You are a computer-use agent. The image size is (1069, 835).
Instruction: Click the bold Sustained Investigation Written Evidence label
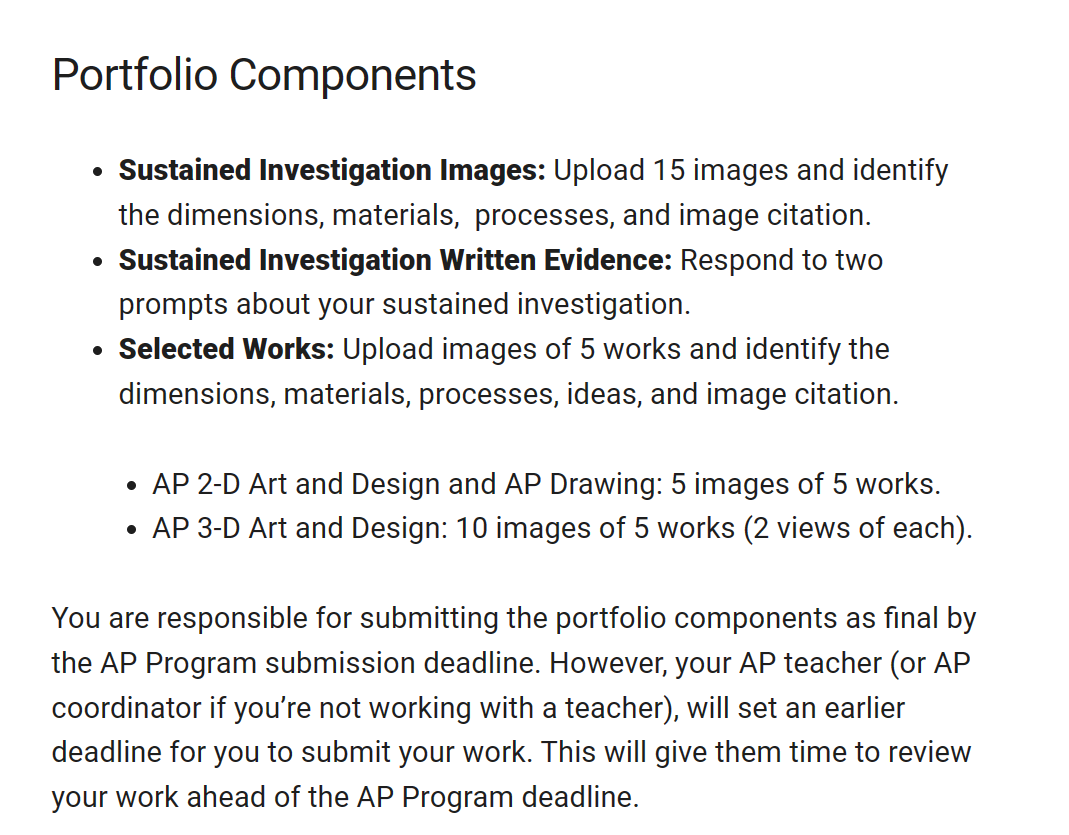point(395,260)
